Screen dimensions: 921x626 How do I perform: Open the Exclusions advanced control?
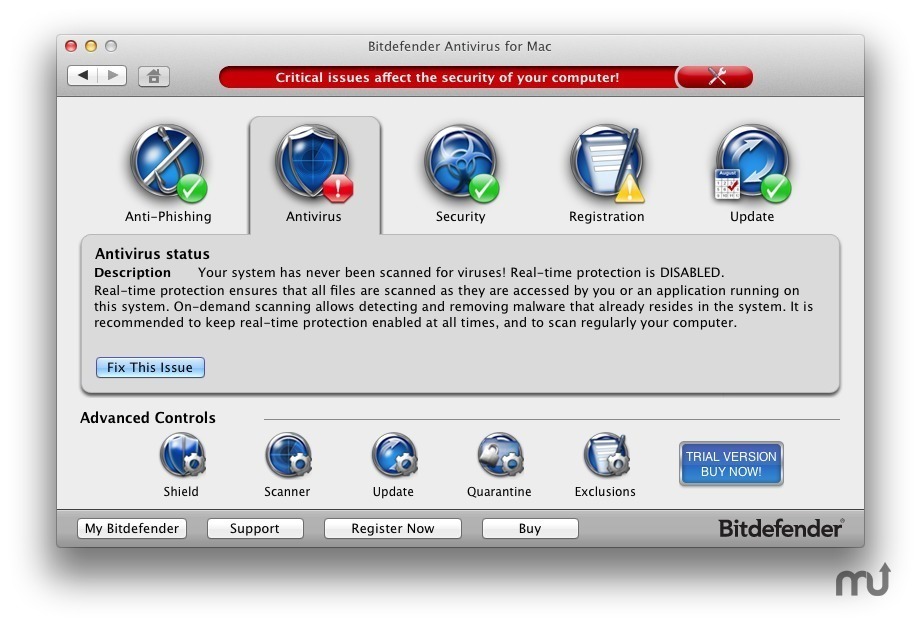click(x=605, y=456)
